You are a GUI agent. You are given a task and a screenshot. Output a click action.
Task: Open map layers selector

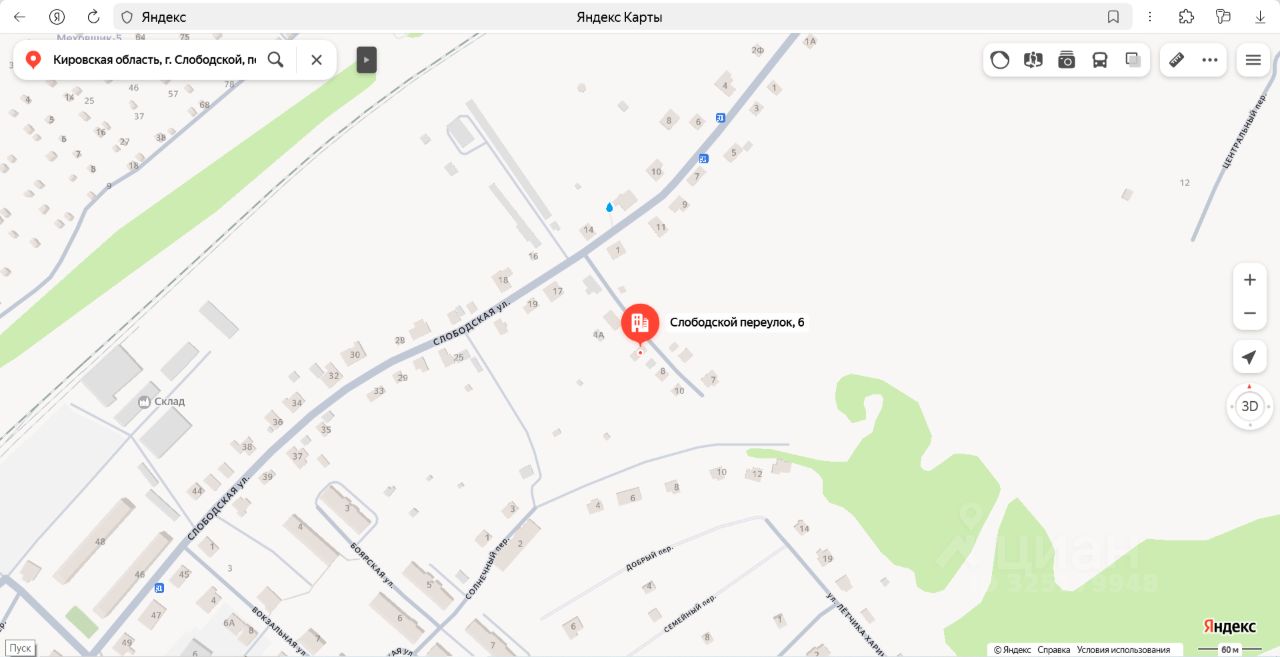pyautogui.click(x=1133, y=60)
